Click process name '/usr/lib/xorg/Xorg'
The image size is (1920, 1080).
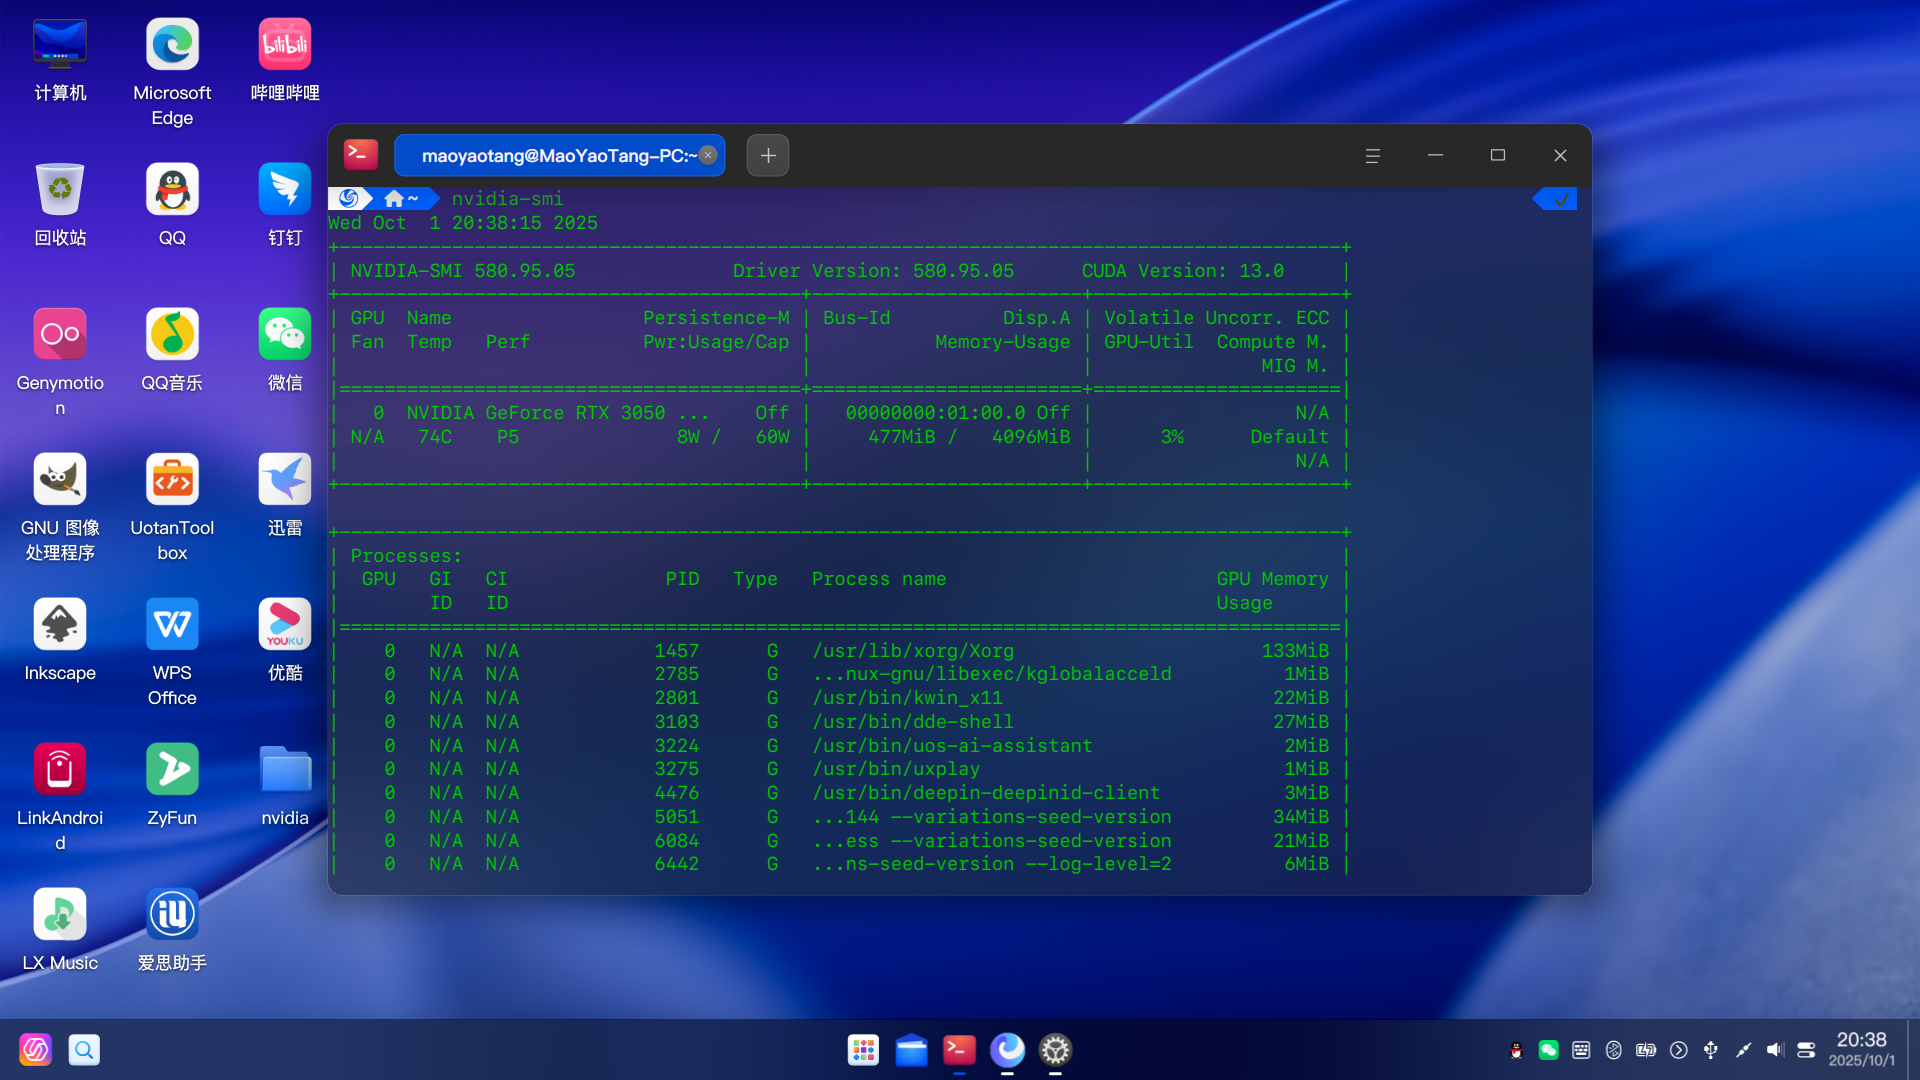(x=913, y=651)
